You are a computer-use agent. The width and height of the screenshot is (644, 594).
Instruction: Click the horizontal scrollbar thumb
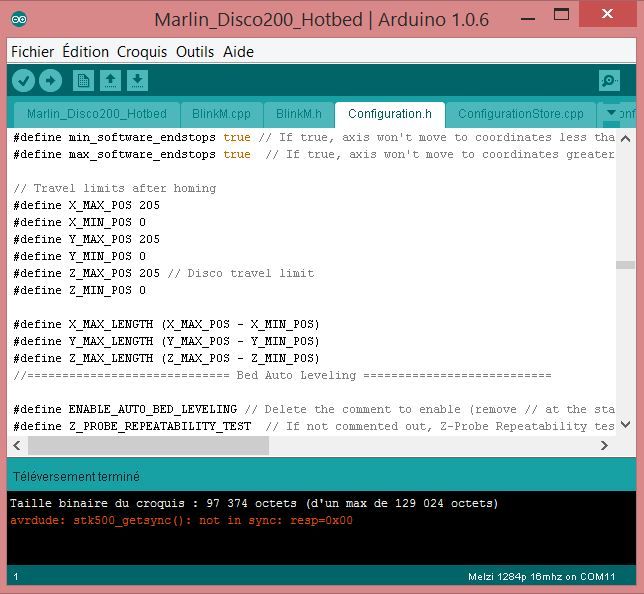tap(148, 445)
